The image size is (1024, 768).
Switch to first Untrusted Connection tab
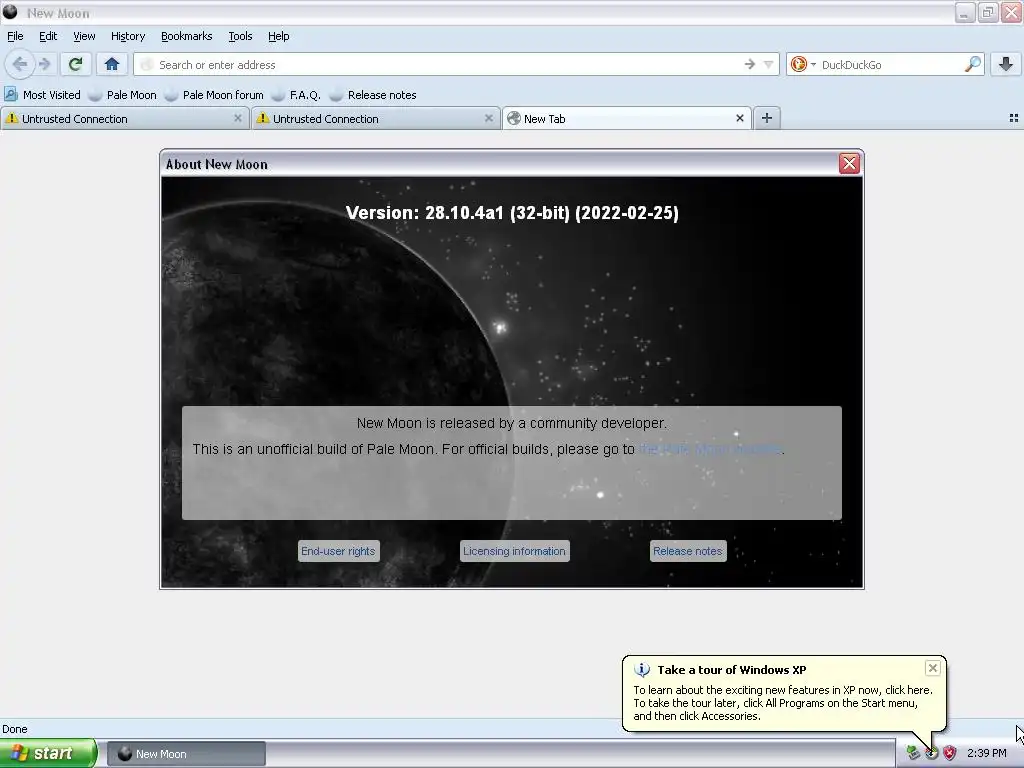[x=124, y=119]
